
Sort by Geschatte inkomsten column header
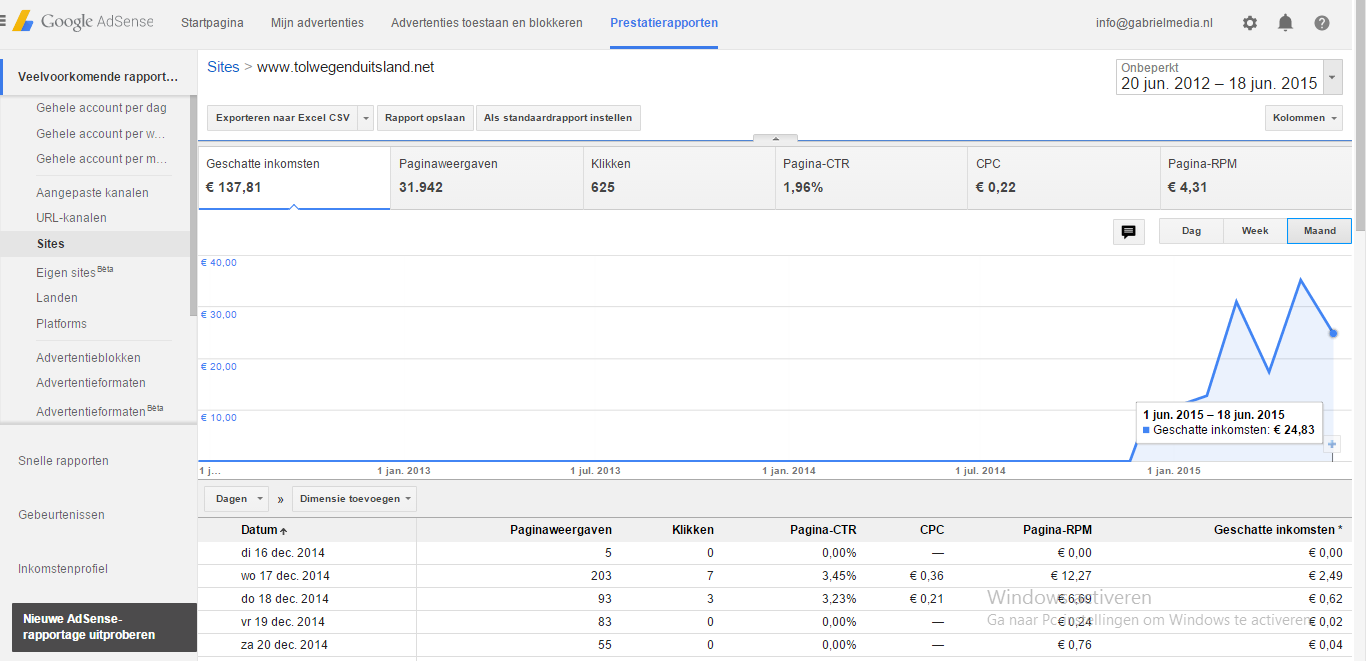(x=1278, y=530)
